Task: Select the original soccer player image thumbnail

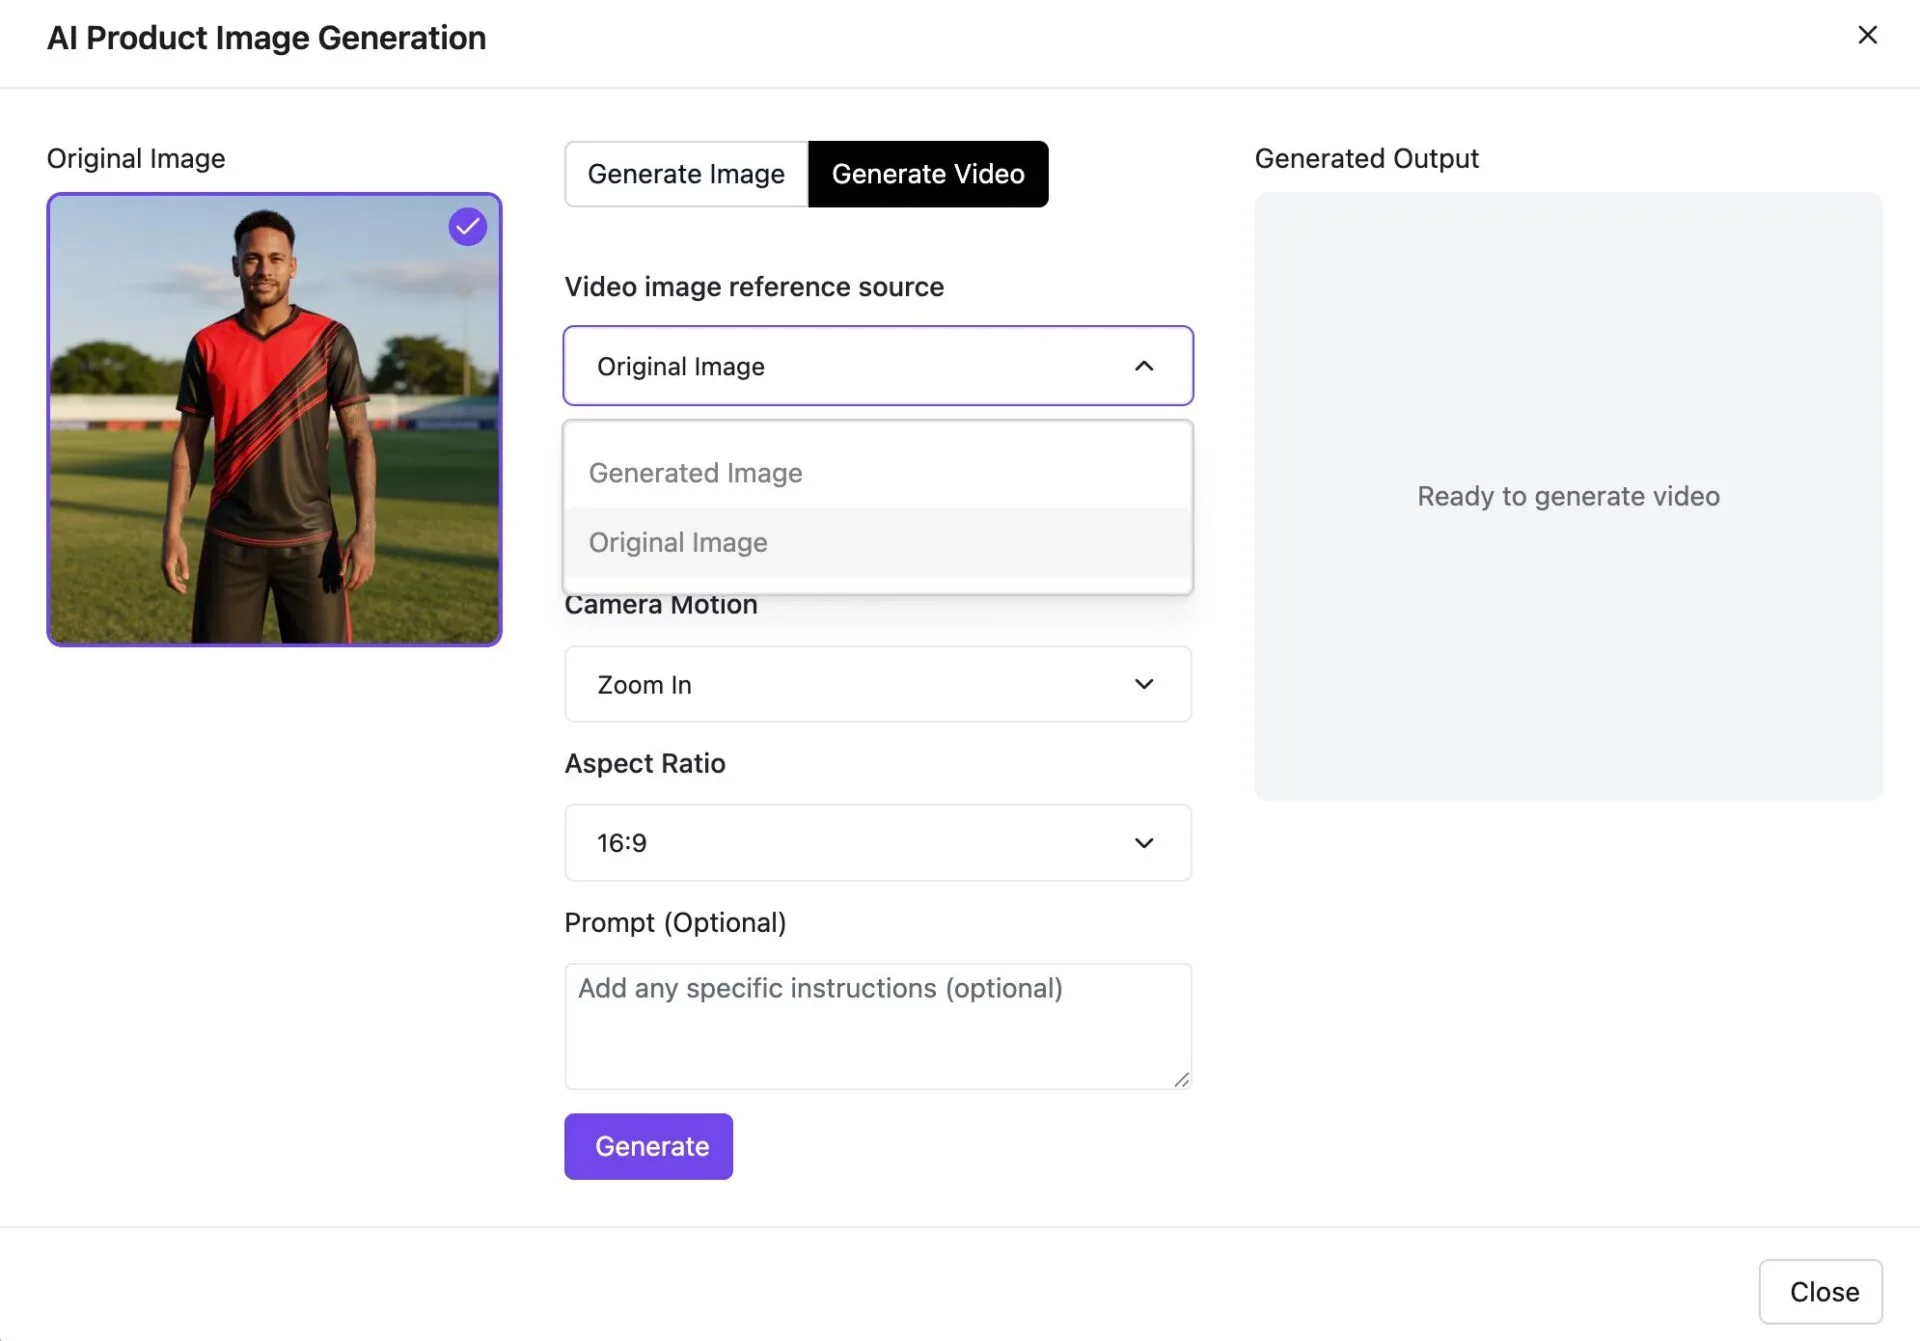Action: coord(274,419)
